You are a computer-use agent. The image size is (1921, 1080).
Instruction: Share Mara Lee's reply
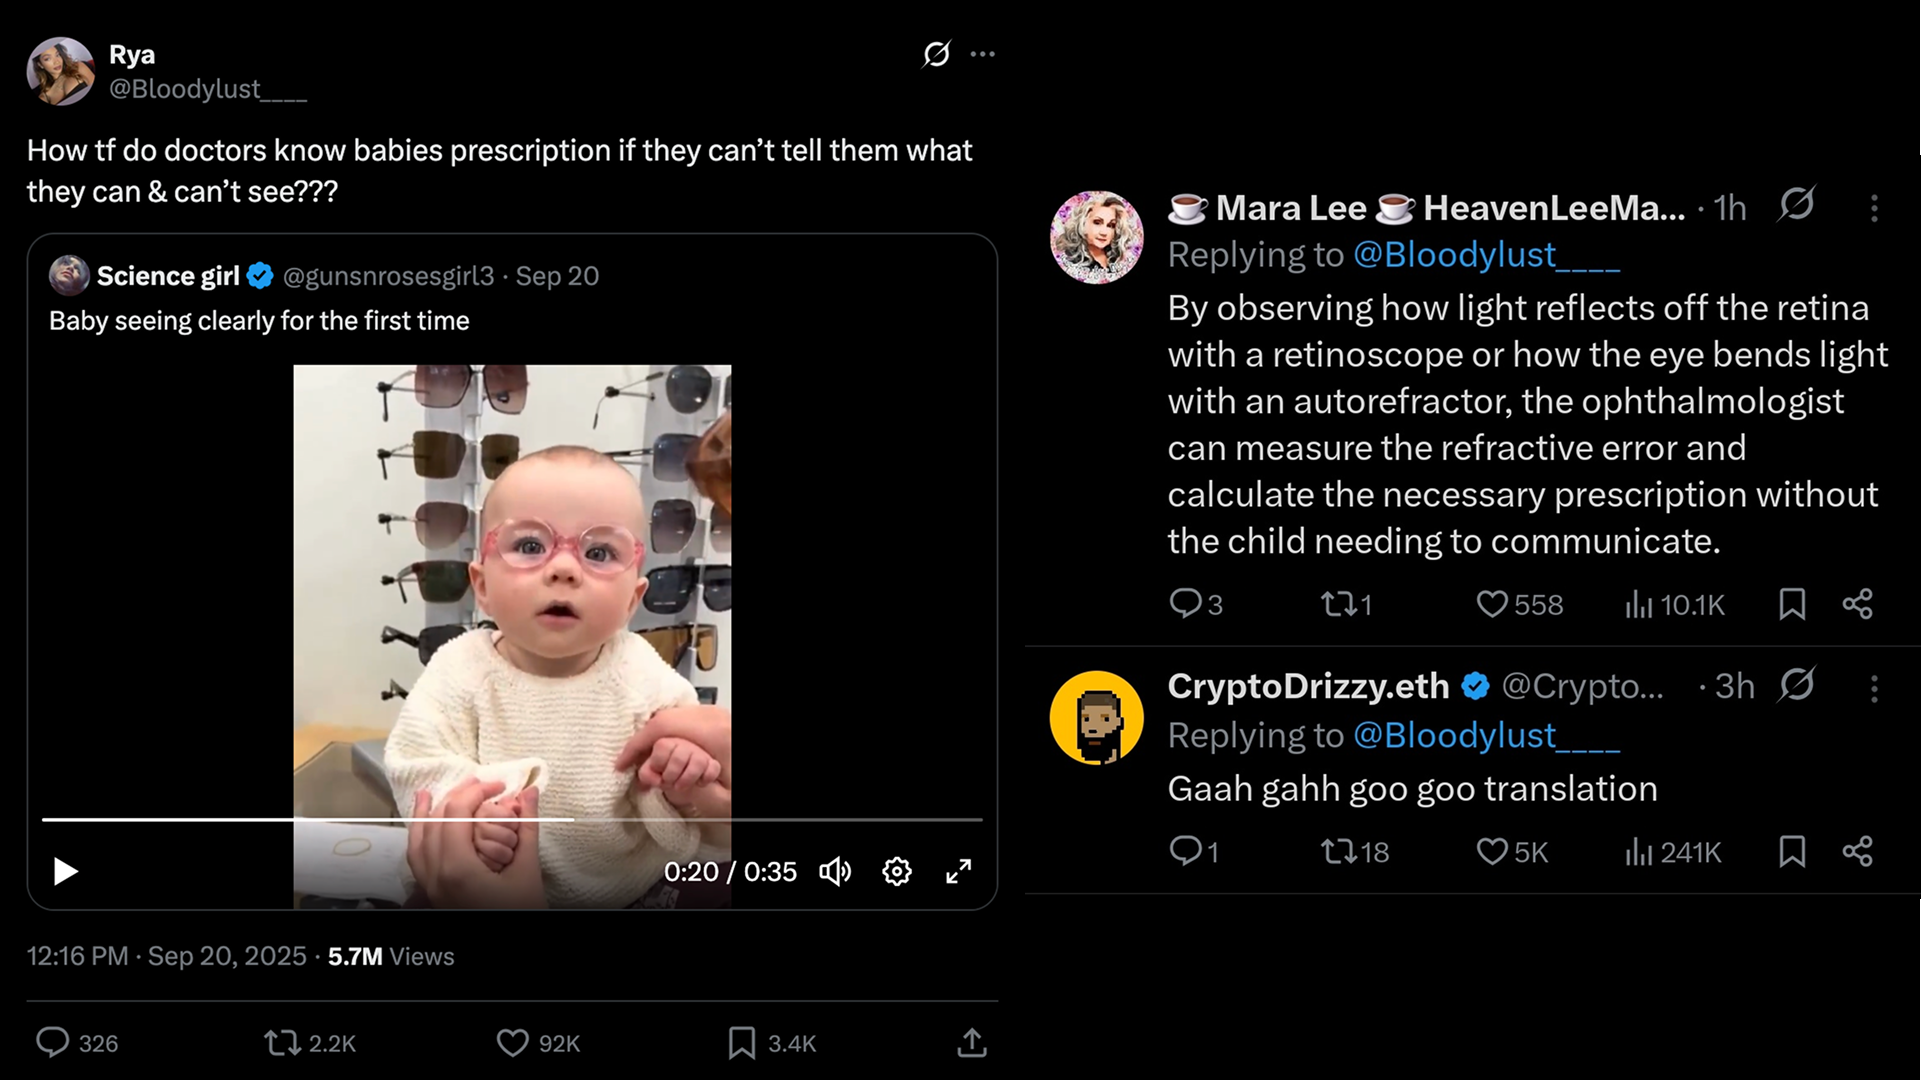[x=1858, y=604]
